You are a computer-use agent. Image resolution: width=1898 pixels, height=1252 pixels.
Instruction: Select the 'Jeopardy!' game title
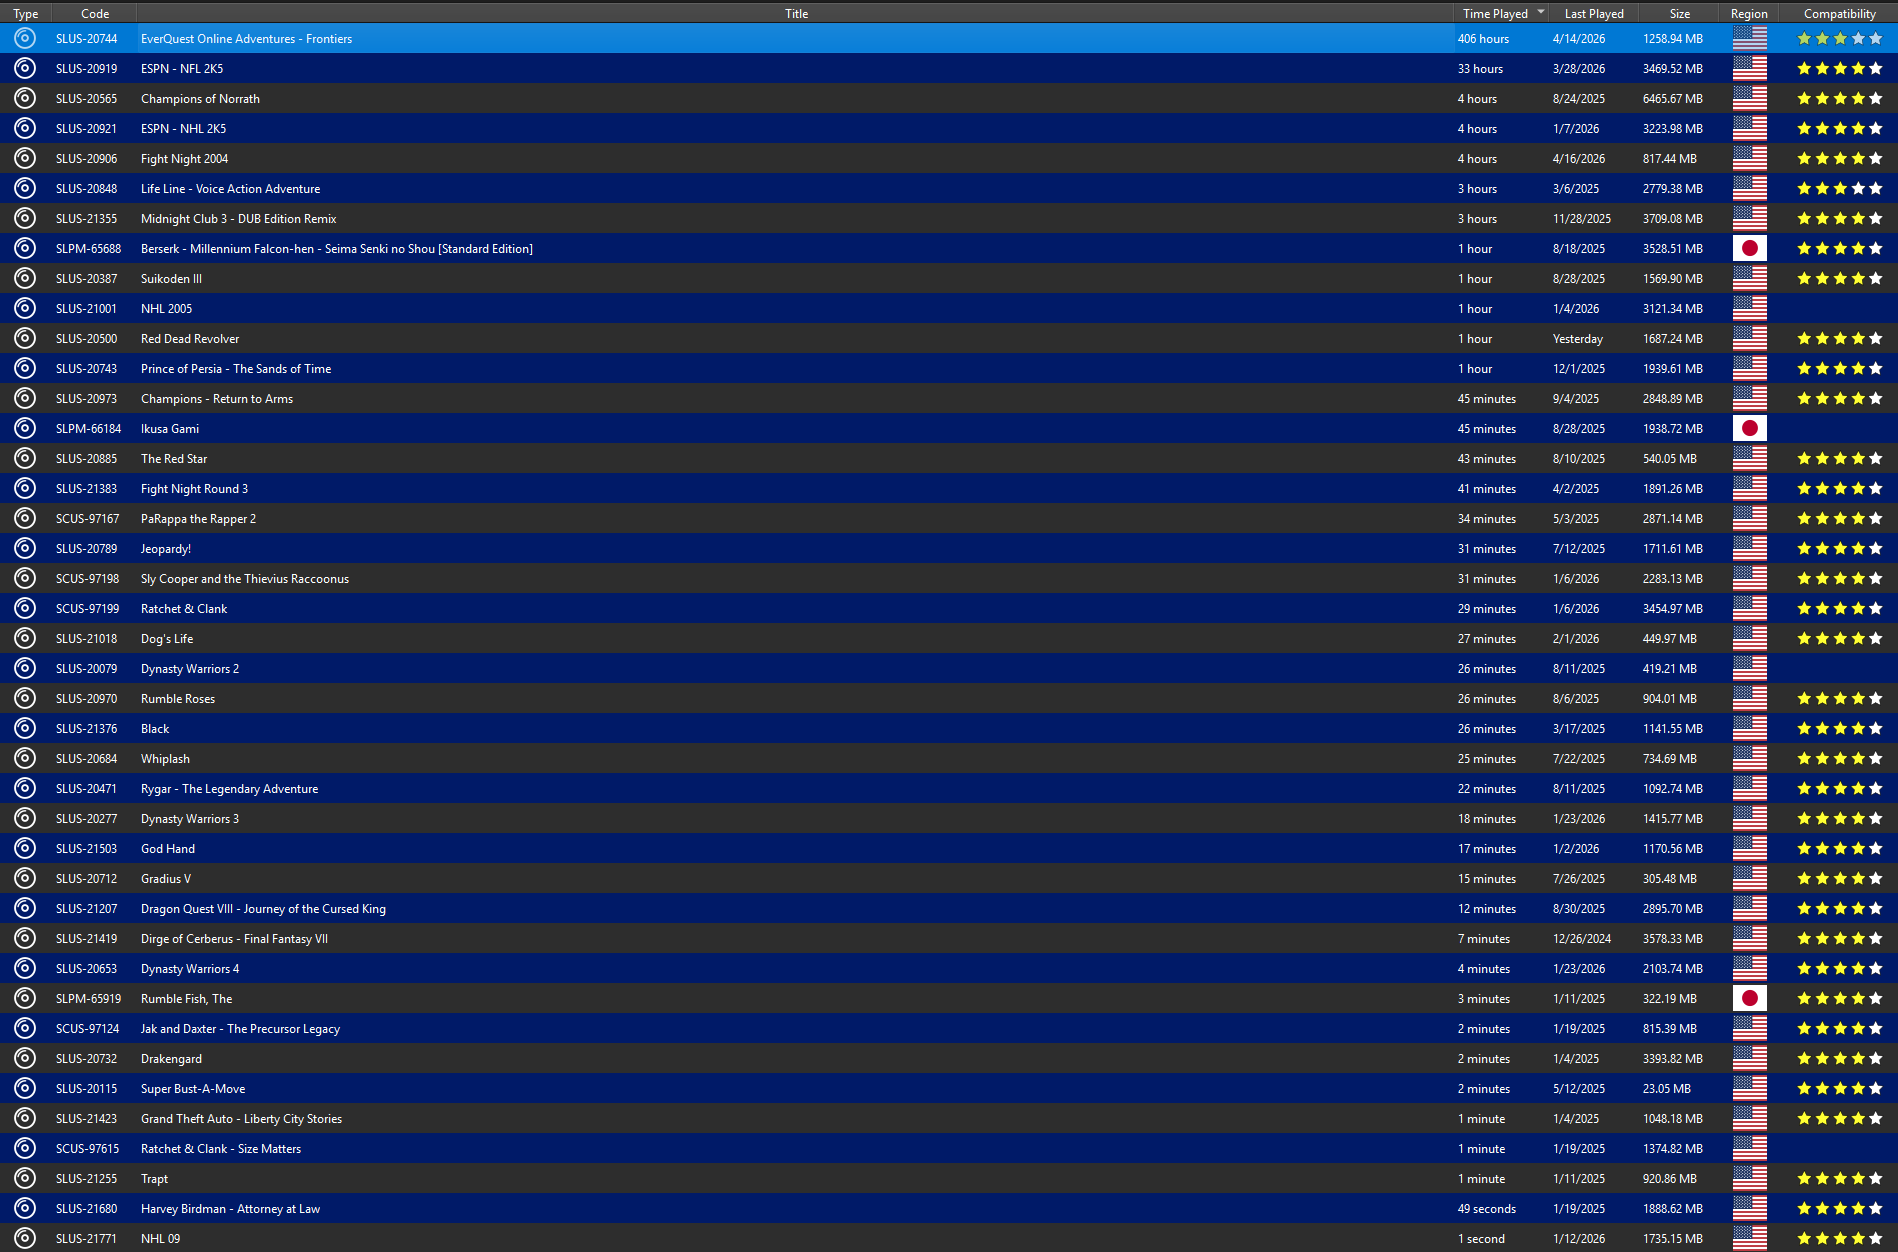pos(166,548)
